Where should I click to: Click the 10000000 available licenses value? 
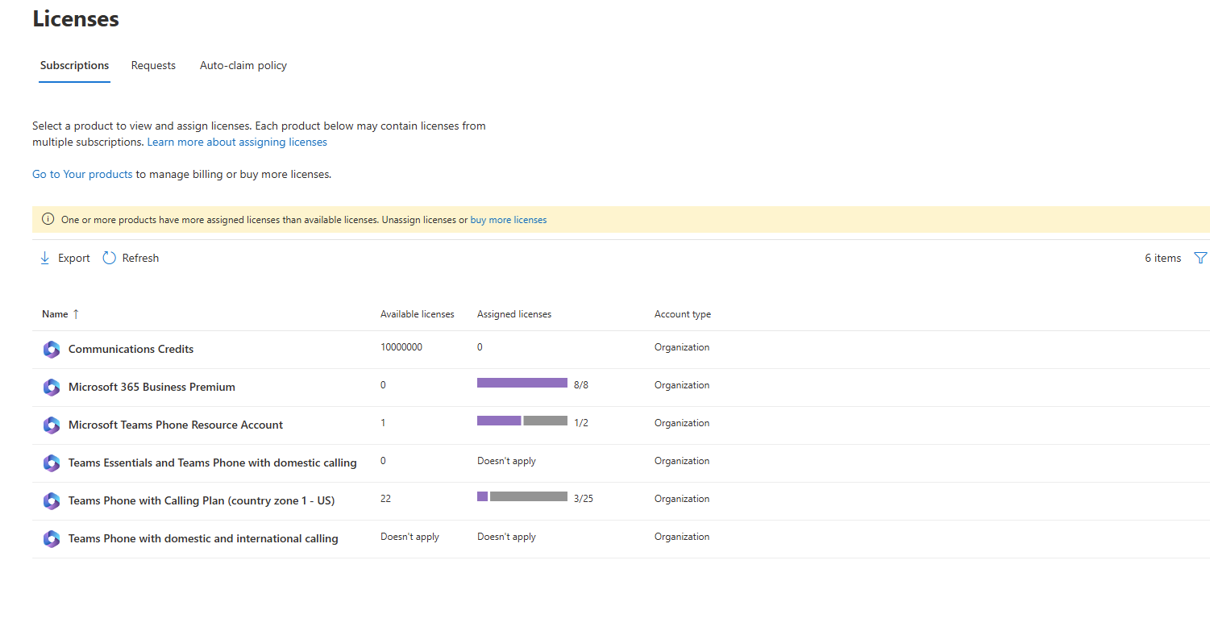(401, 348)
